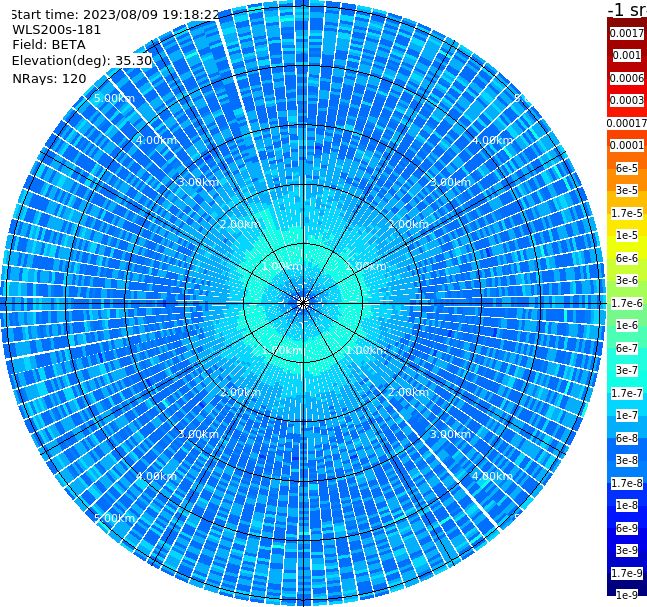Click the 6e-8 colorbar label
The image size is (647, 607).
pyautogui.click(x=627, y=438)
